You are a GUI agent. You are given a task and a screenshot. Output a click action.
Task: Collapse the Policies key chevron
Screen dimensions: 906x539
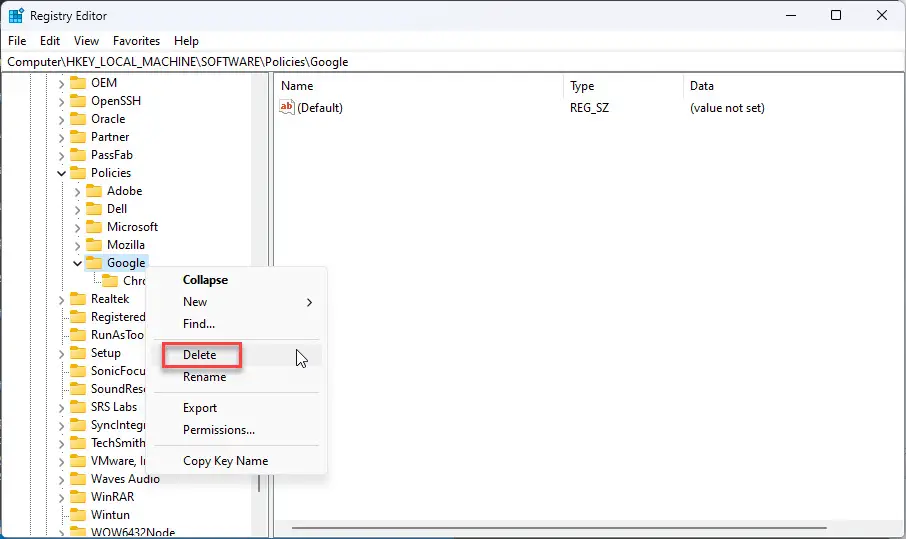coord(61,173)
